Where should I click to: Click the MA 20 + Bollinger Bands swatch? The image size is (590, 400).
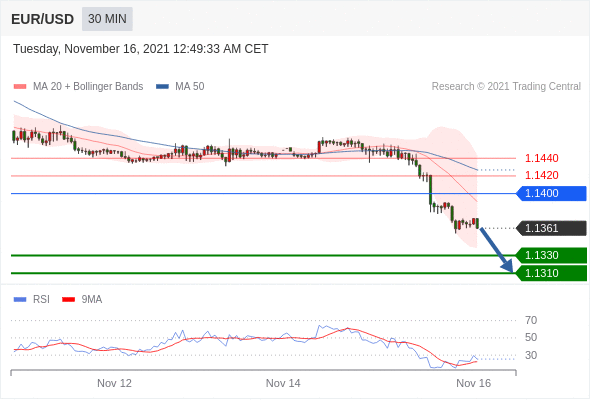pyautogui.click(x=20, y=87)
